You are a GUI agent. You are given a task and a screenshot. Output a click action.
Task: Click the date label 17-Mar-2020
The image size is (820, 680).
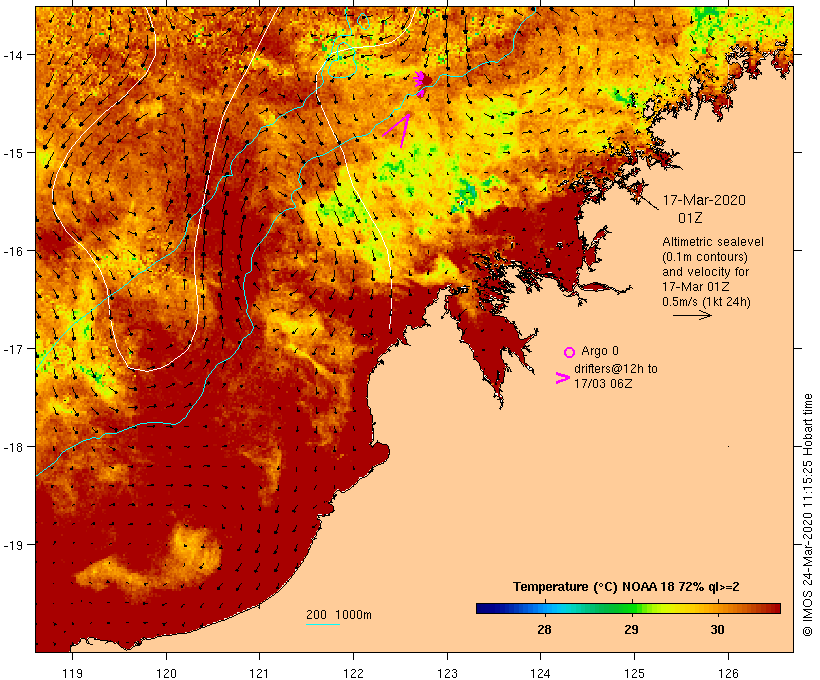coord(704,200)
